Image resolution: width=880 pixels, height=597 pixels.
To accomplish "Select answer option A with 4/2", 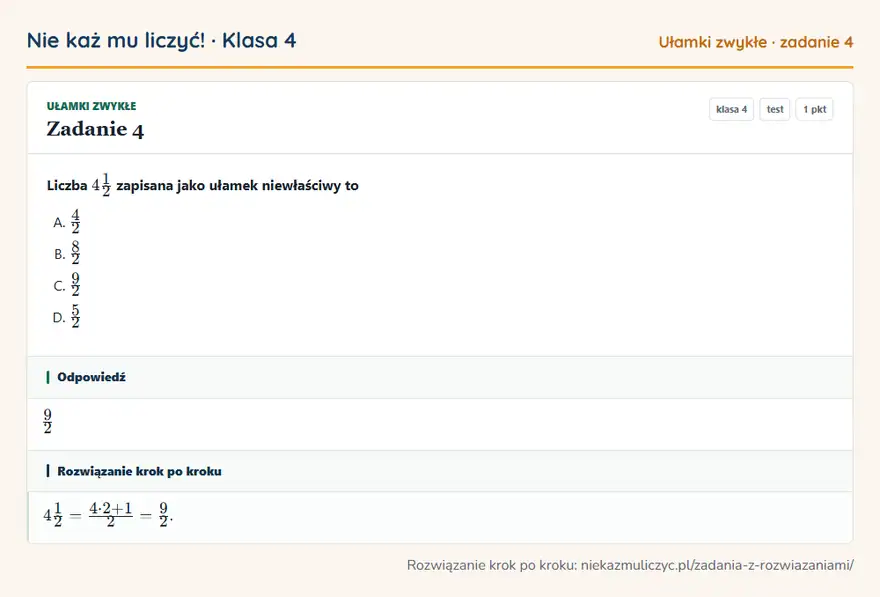I will [67, 222].
